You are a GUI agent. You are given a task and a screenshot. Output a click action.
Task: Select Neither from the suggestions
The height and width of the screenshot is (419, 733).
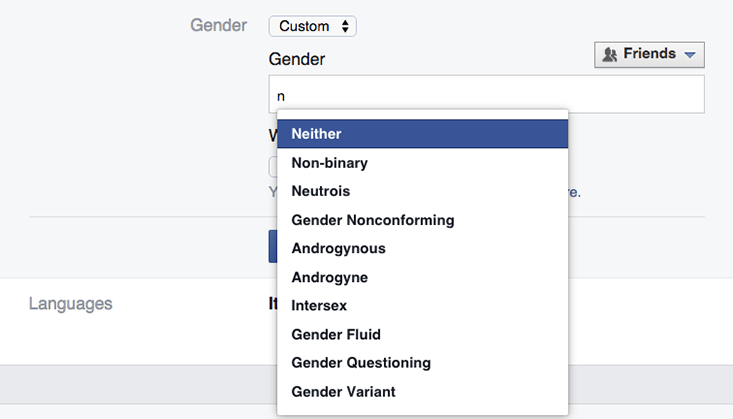[423, 134]
